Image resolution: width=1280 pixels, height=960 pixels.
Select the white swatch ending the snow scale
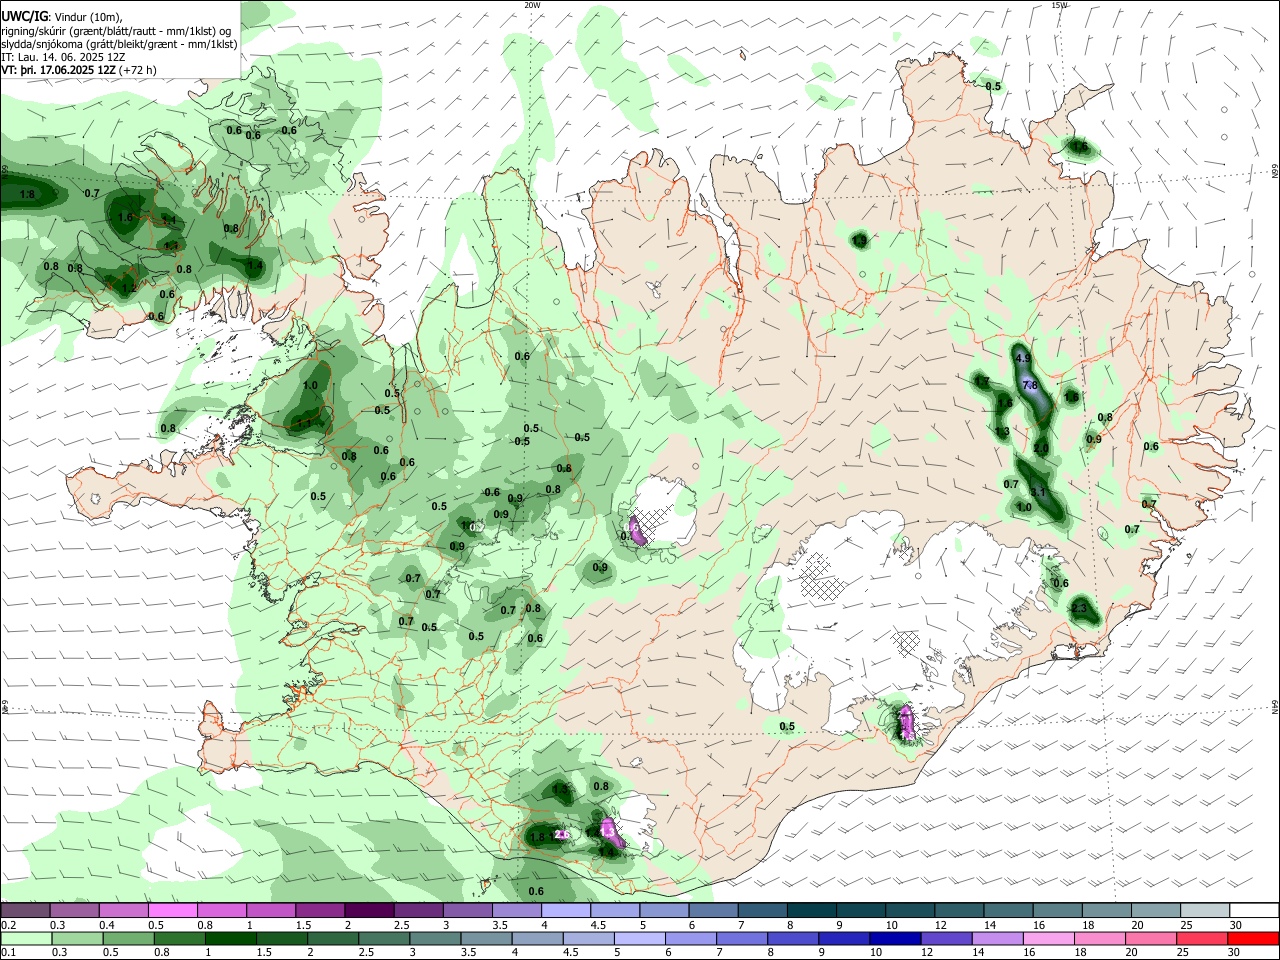pos(1253,910)
